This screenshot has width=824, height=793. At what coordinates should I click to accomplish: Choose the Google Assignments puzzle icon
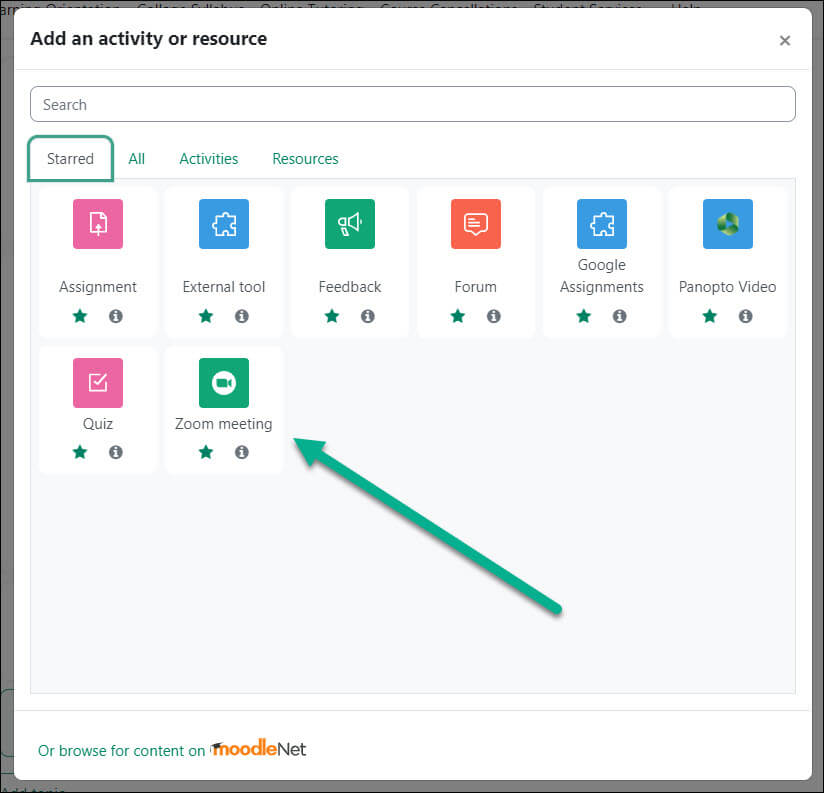(602, 224)
